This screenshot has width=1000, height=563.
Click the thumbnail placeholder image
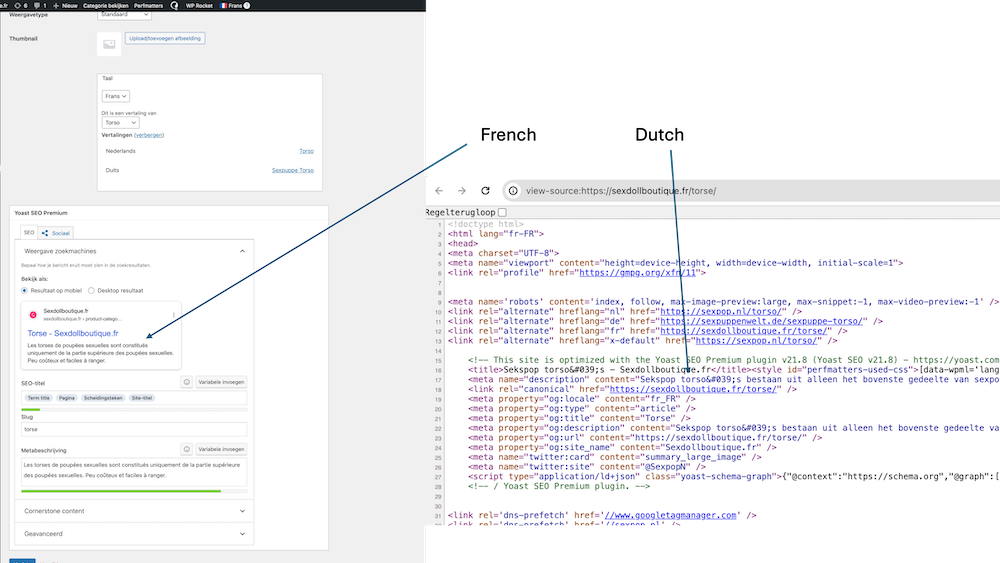click(x=109, y=45)
